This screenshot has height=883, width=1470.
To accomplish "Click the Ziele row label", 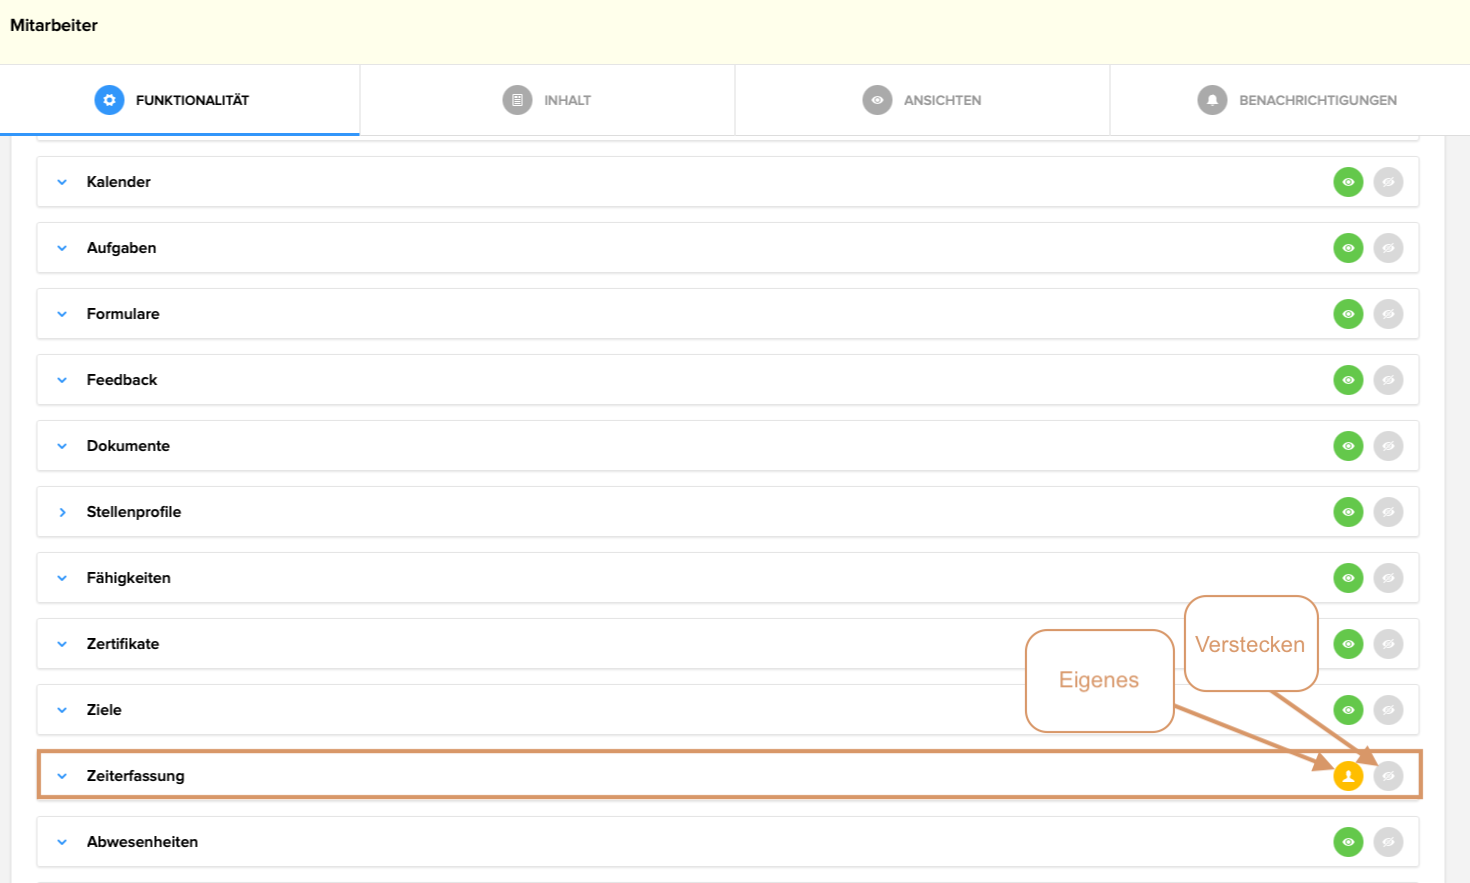I will coord(104,710).
